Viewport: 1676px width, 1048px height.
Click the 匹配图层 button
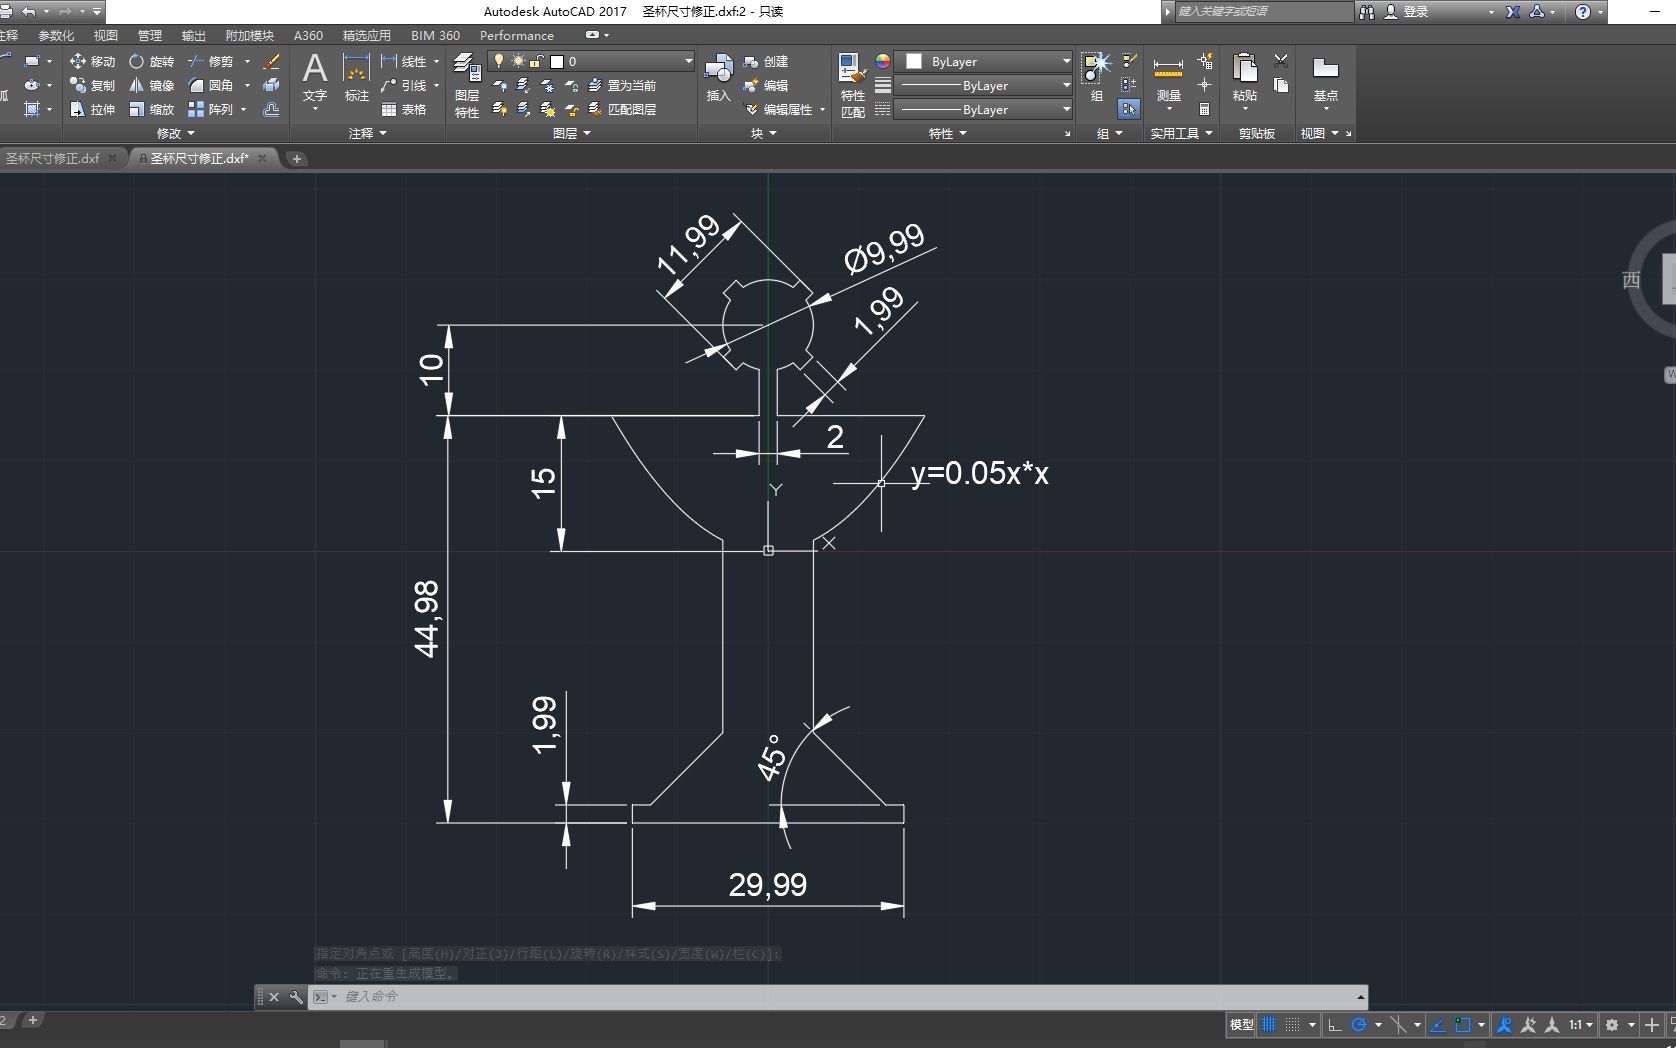[x=626, y=110]
